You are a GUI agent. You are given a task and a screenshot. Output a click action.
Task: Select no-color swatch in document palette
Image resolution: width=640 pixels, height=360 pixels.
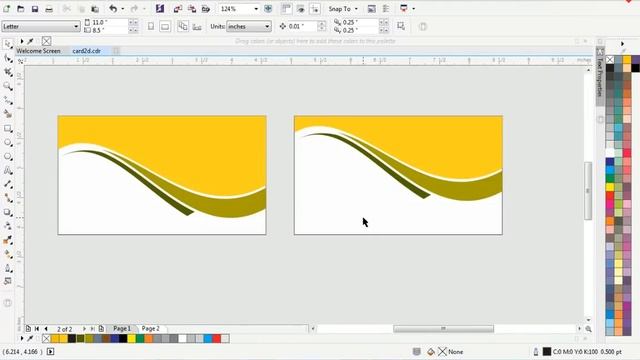pos(46,338)
